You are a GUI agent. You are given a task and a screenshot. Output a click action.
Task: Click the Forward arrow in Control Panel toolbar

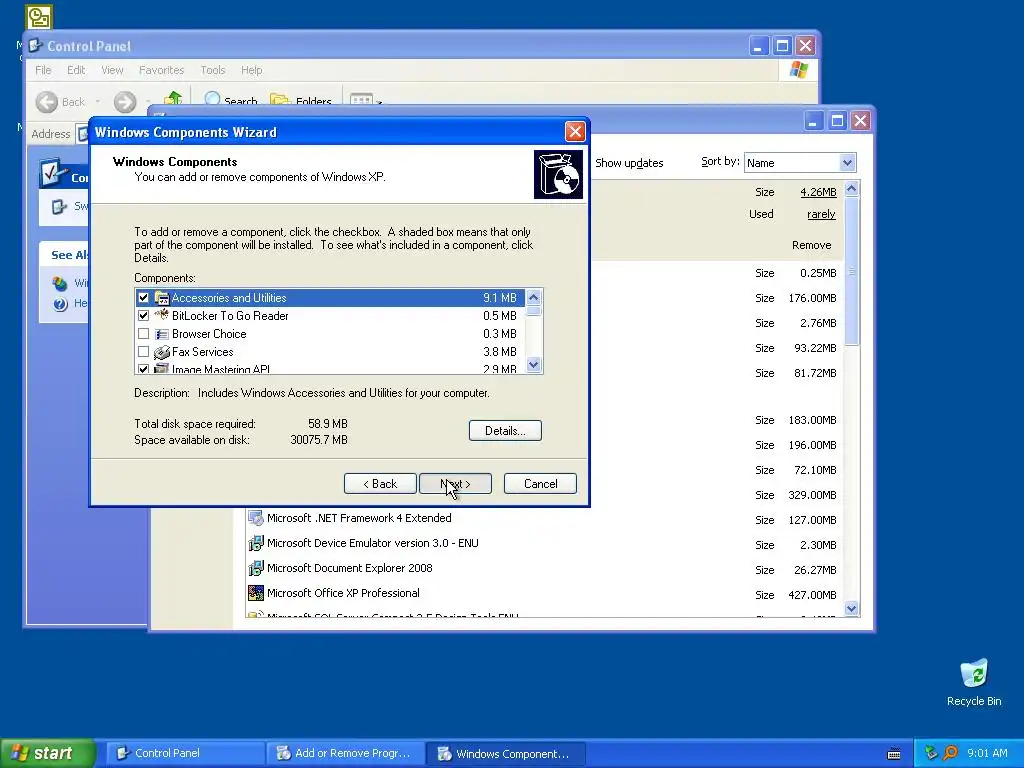pyautogui.click(x=125, y=102)
